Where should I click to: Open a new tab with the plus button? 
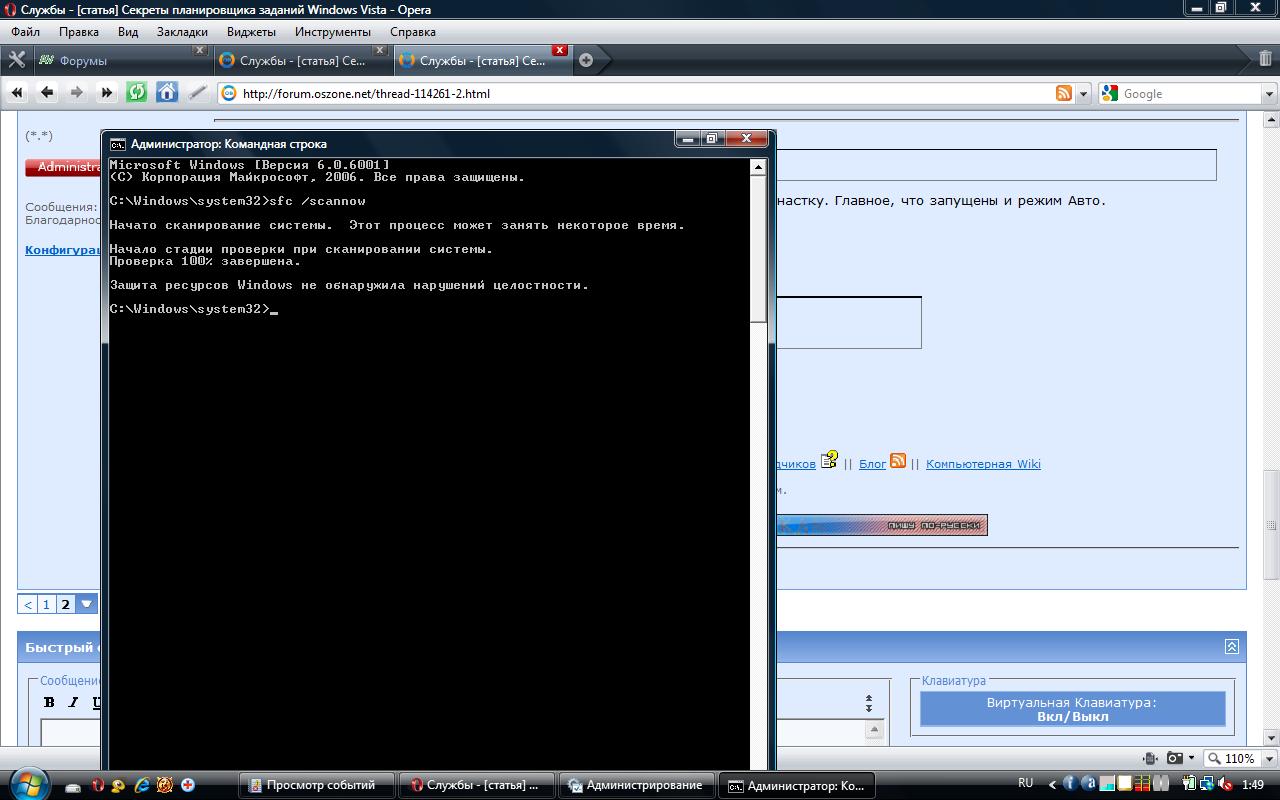pyautogui.click(x=586, y=60)
